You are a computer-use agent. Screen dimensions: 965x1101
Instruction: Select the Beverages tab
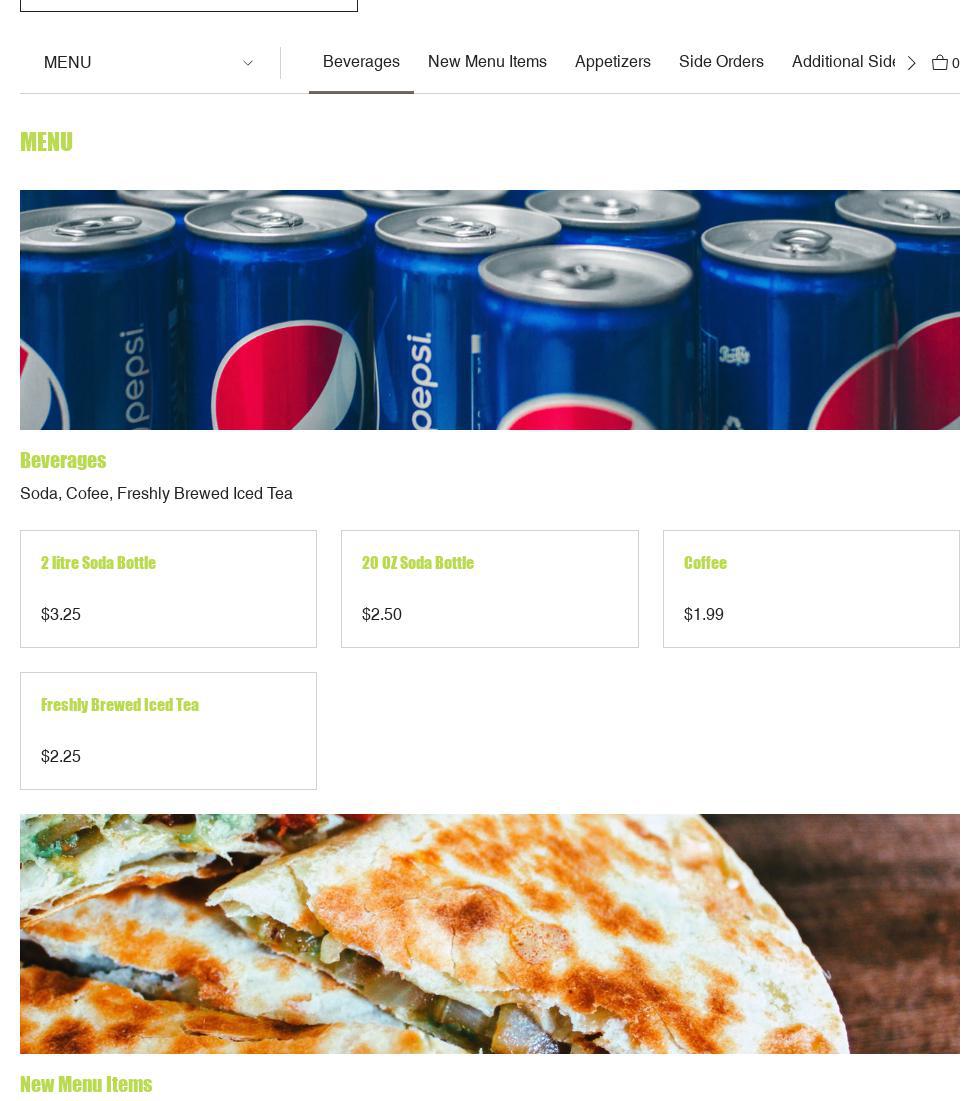click(x=361, y=62)
